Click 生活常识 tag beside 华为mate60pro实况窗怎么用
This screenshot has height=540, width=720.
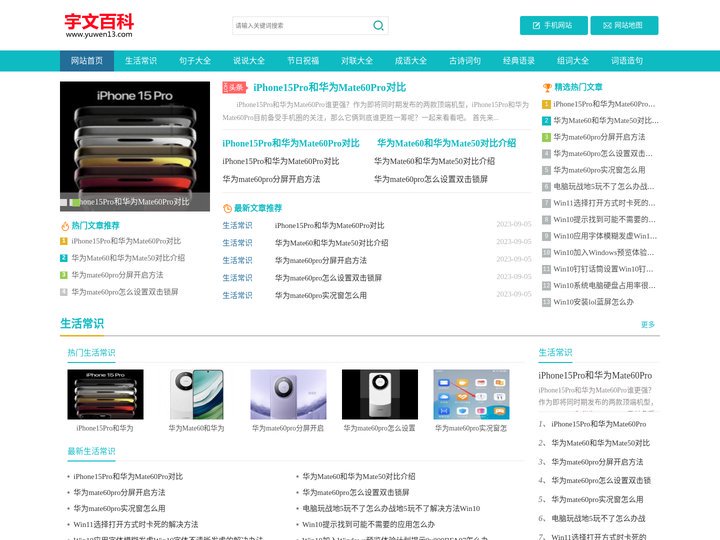237,295
